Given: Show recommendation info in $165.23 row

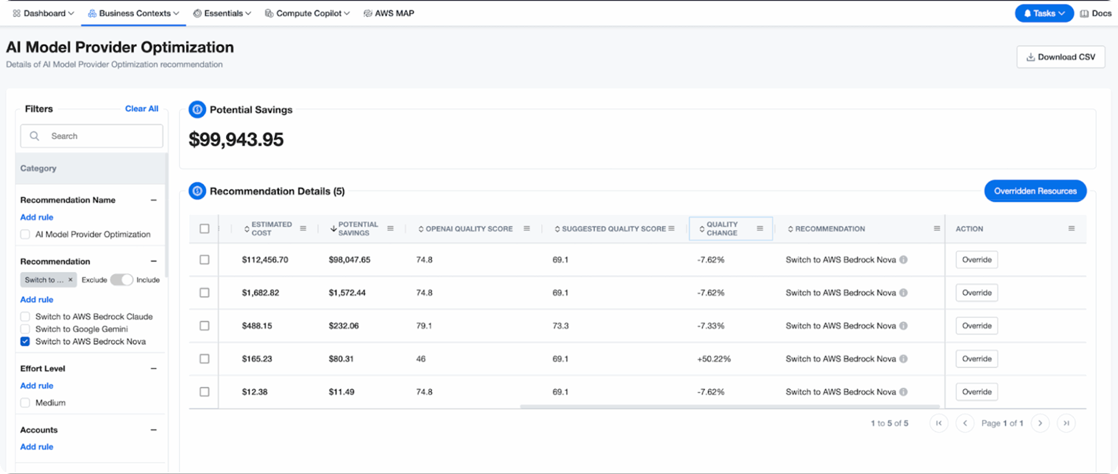Looking at the screenshot, I should click(903, 359).
